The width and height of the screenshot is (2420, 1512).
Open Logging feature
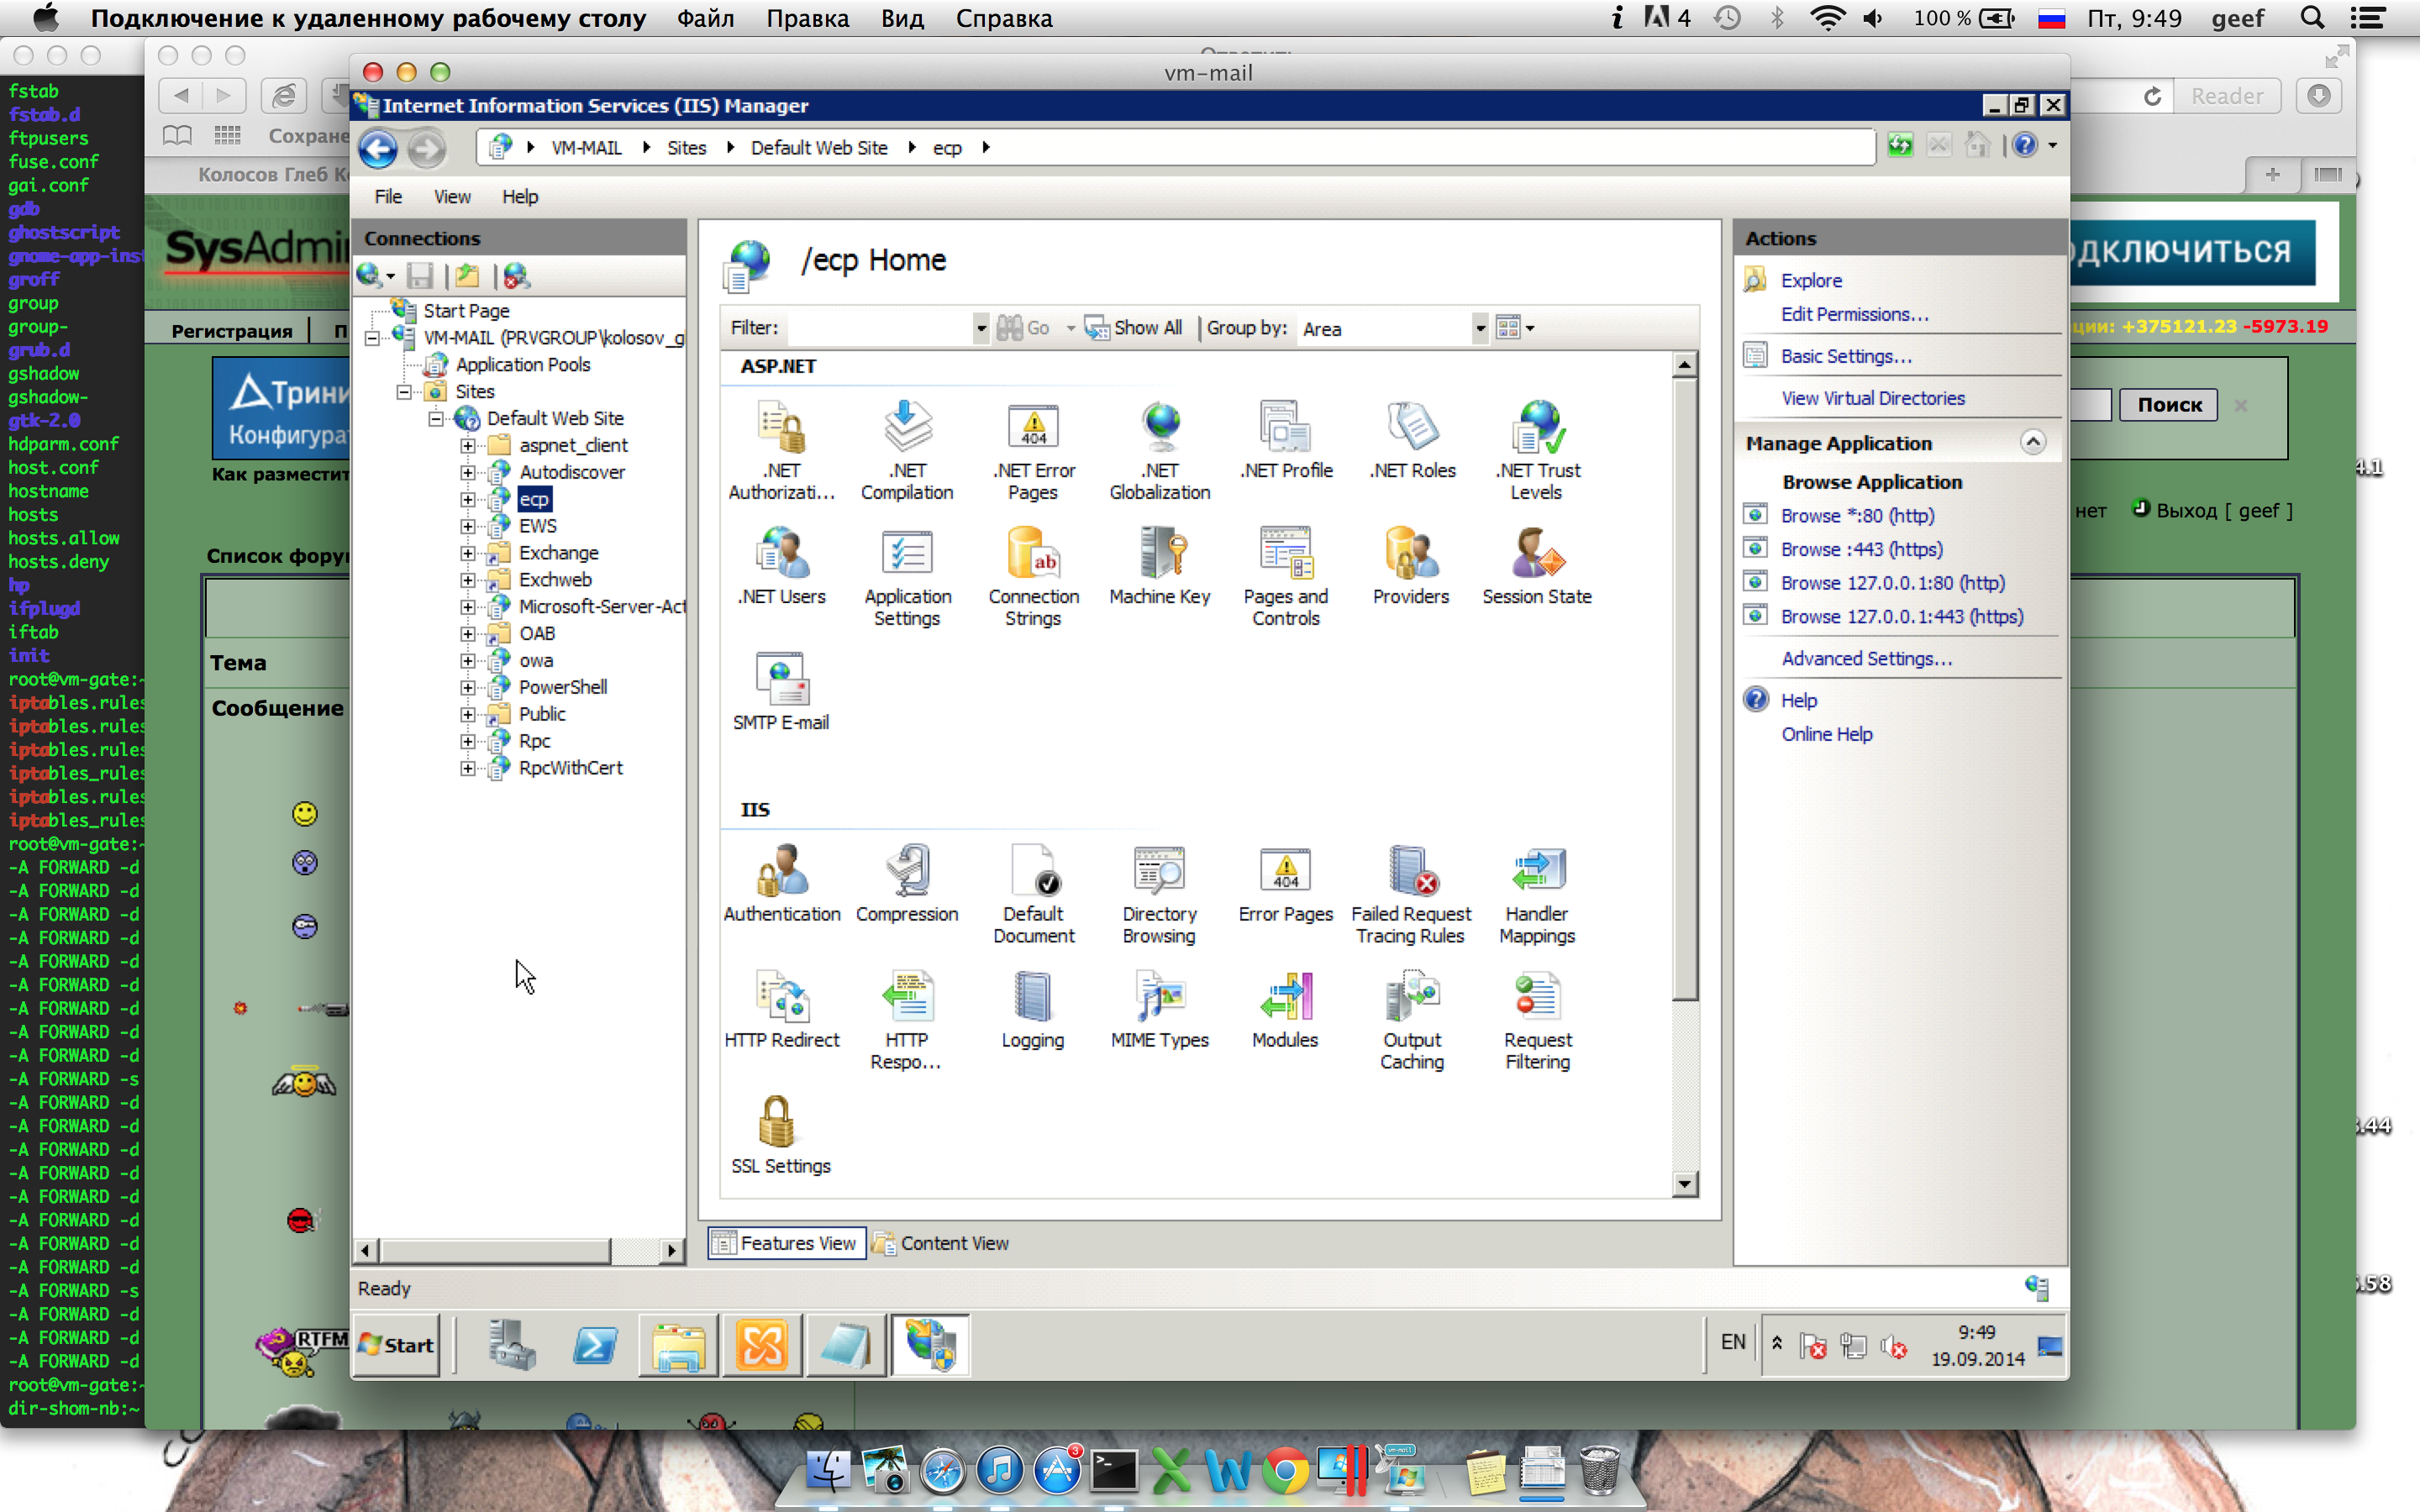(1033, 1009)
